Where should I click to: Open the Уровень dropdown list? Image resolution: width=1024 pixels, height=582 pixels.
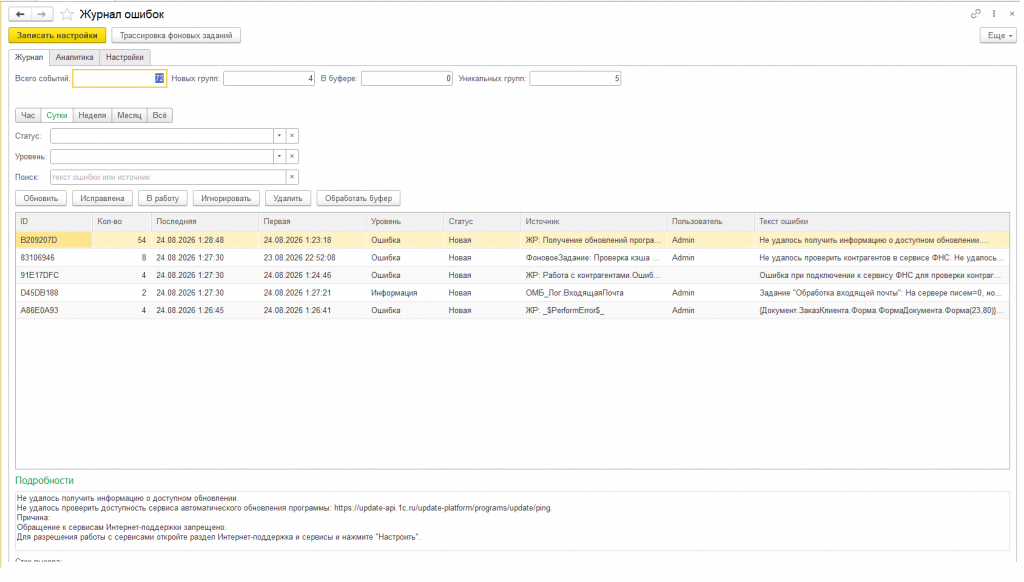(x=279, y=157)
